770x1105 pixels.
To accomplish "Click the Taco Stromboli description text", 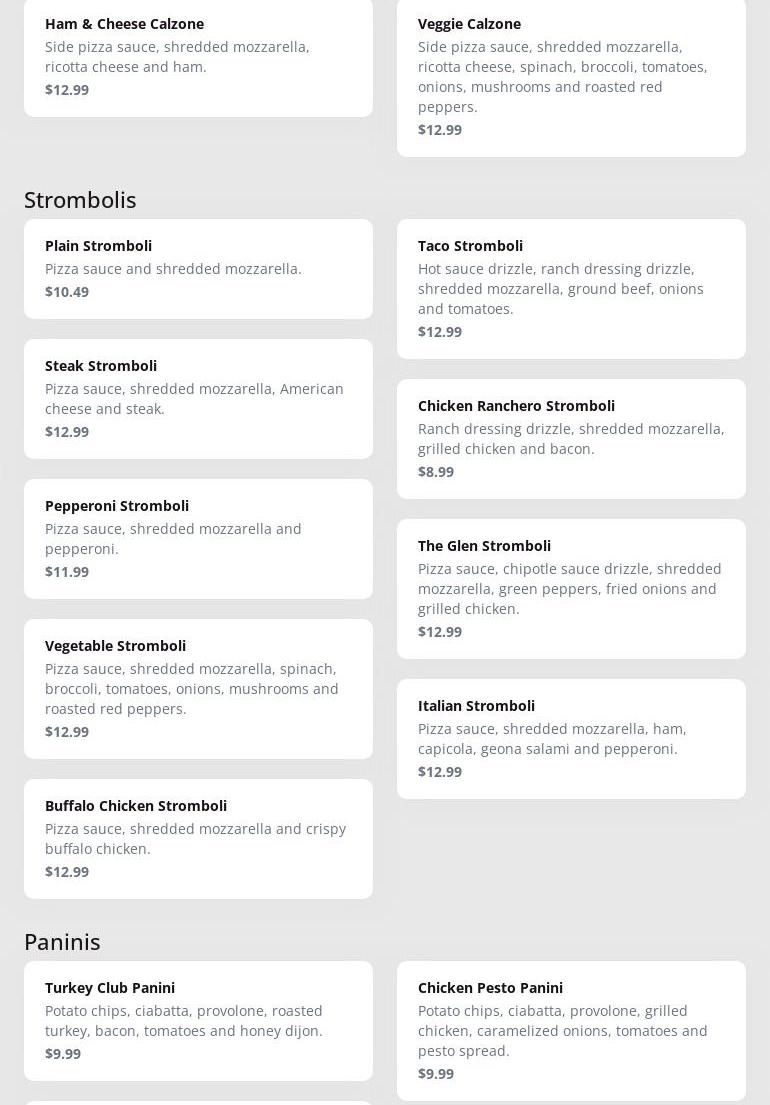I will [560, 289].
